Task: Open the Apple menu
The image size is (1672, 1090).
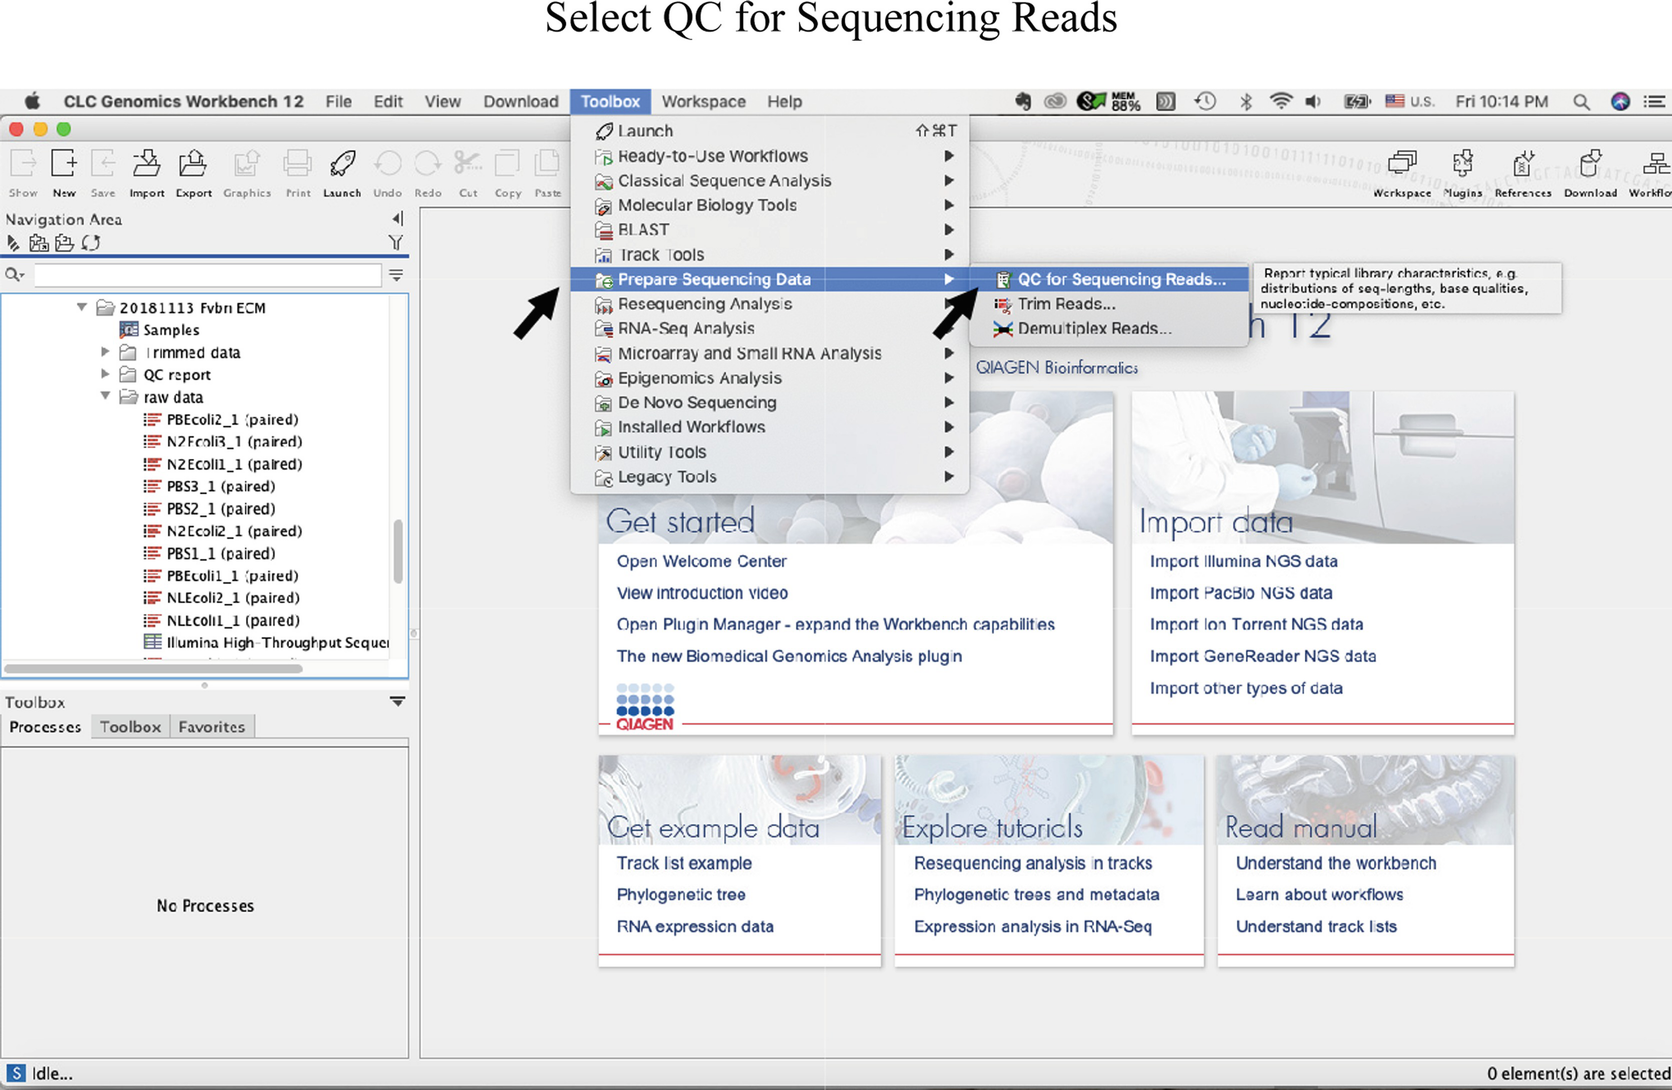Action: coord(32,101)
